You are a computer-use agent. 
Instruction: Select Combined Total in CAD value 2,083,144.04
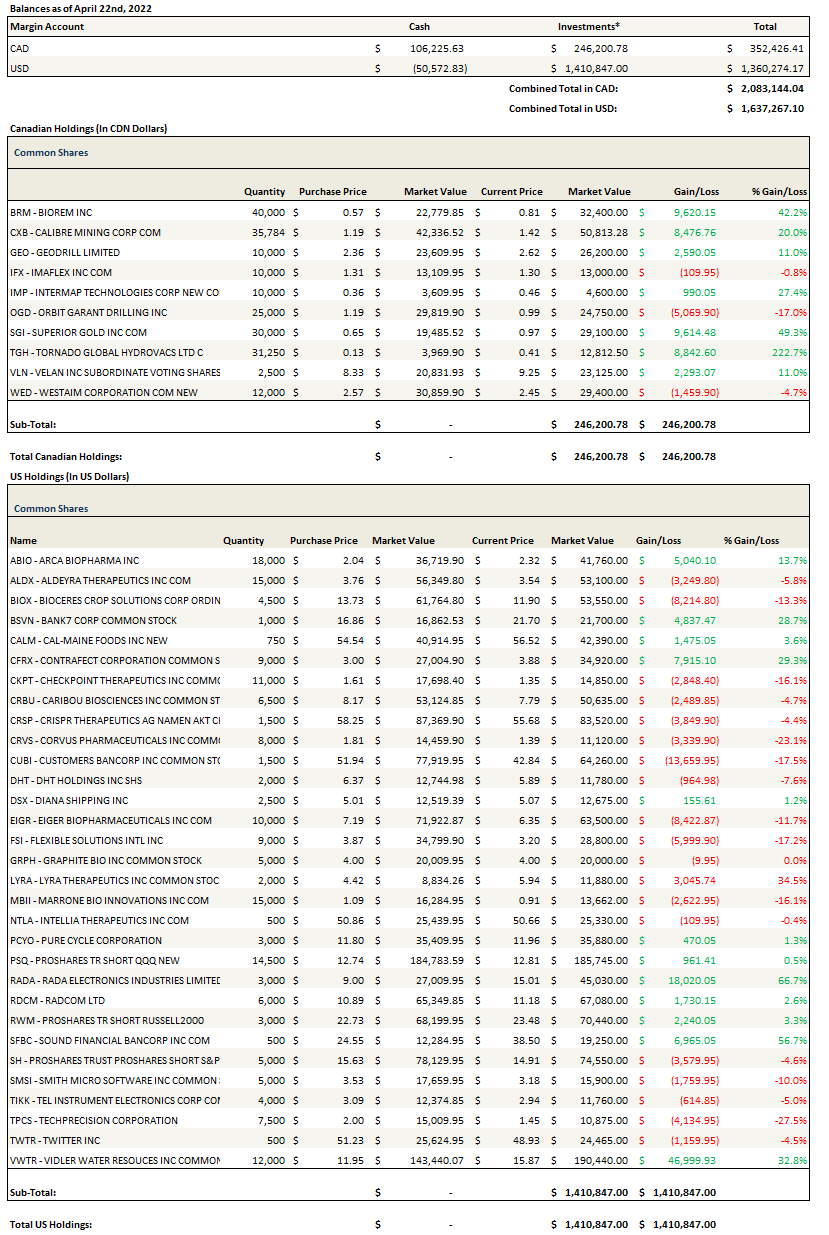point(770,88)
